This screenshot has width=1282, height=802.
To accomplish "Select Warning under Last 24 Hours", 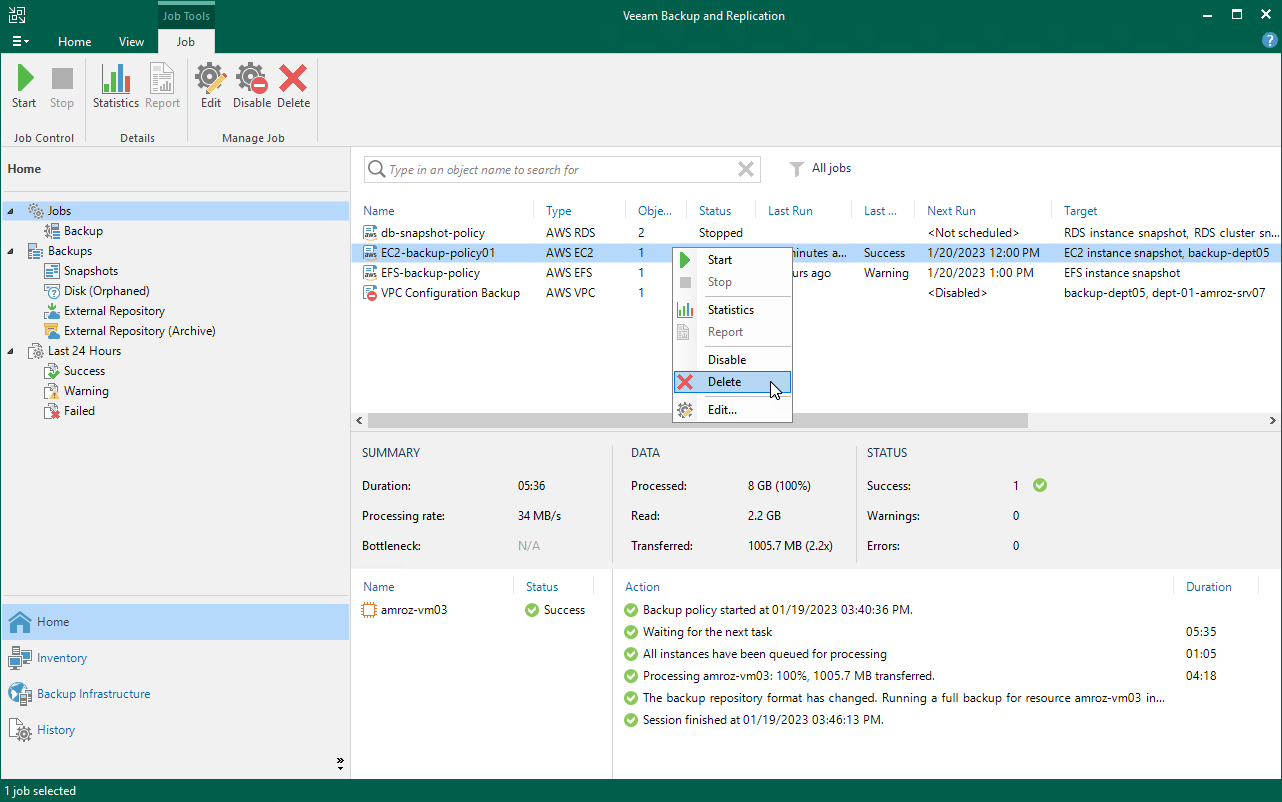I will (x=86, y=391).
